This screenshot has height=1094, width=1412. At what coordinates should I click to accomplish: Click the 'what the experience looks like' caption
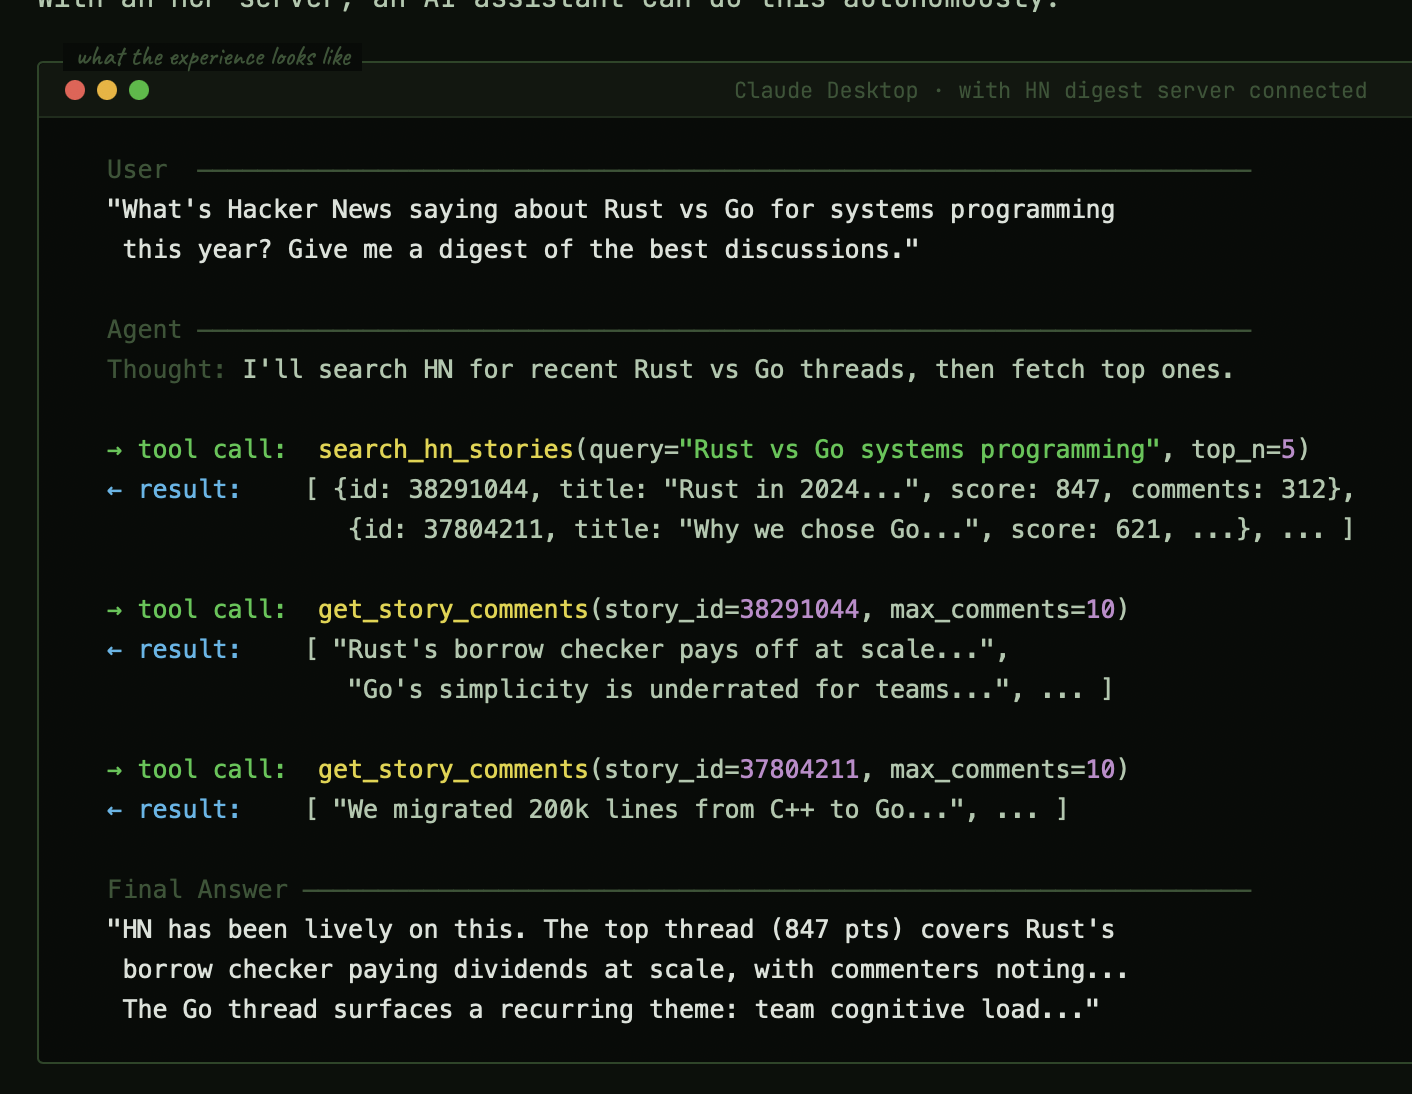tap(214, 57)
